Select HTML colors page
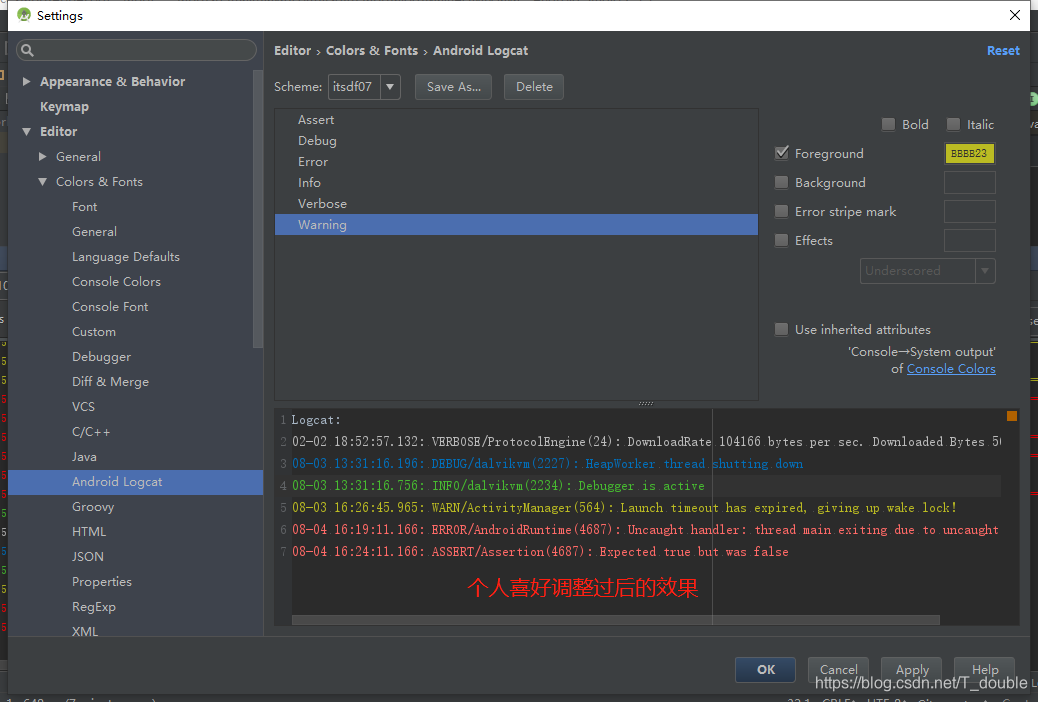Image resolution: width=1038 pixels, height=702 pixels. click(89, 532)
